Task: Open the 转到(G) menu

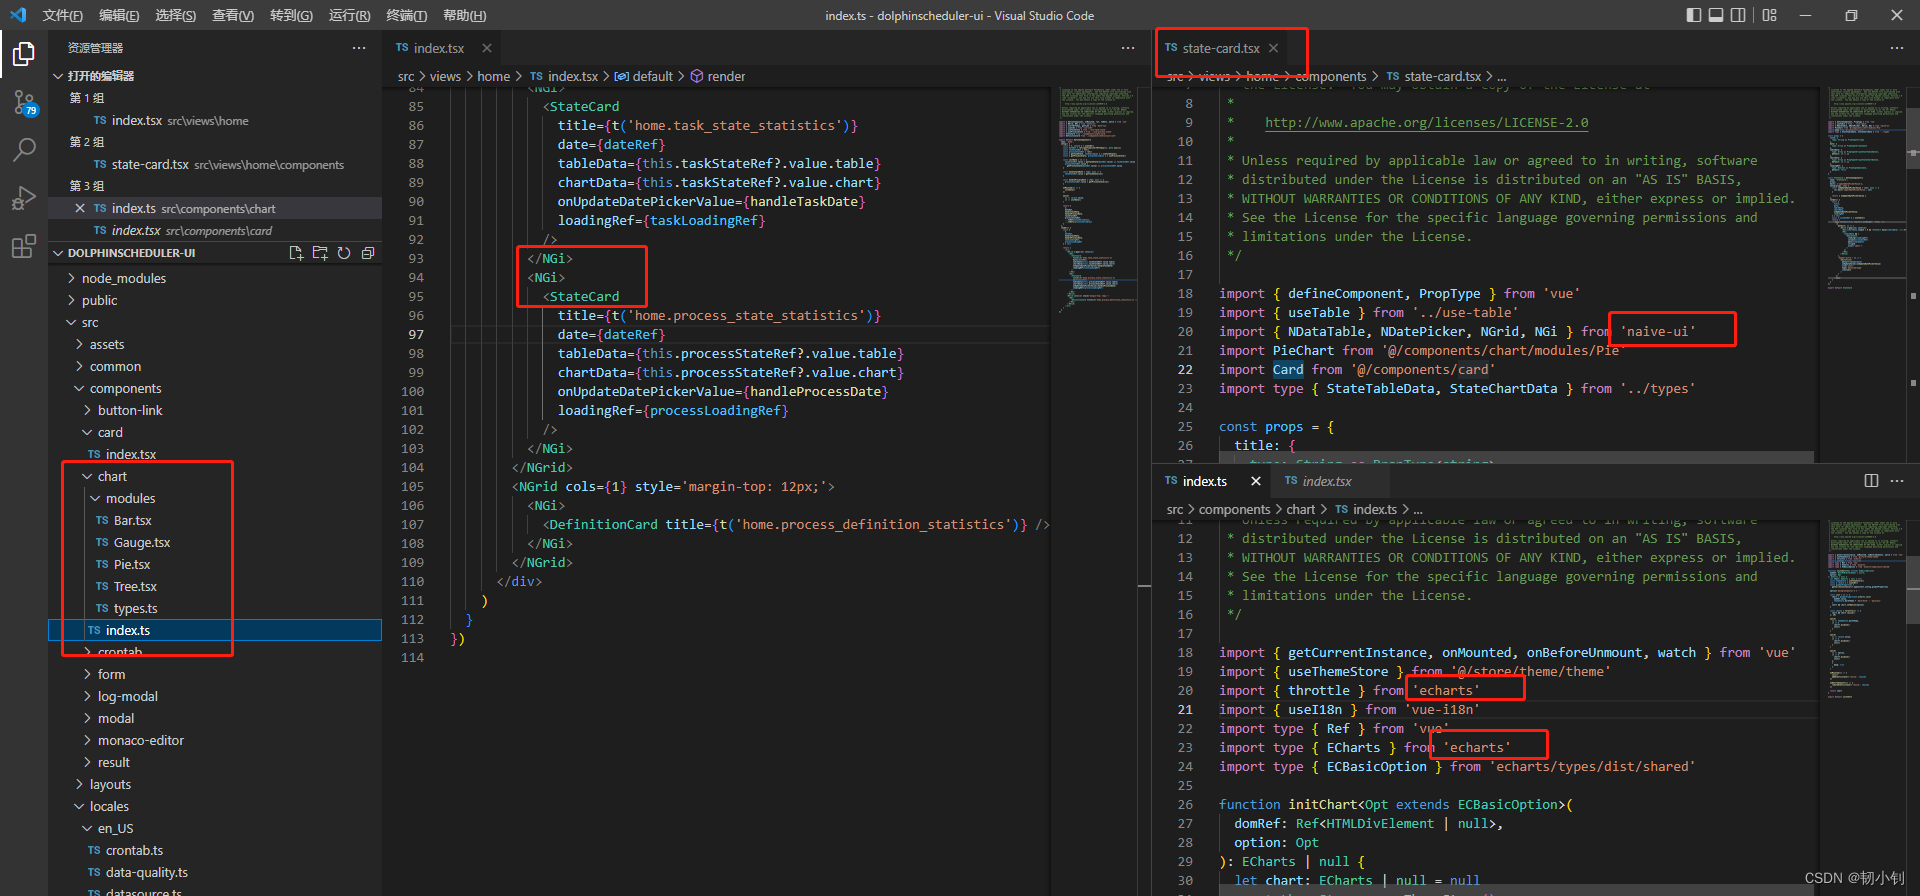Action: pos(291,15)
